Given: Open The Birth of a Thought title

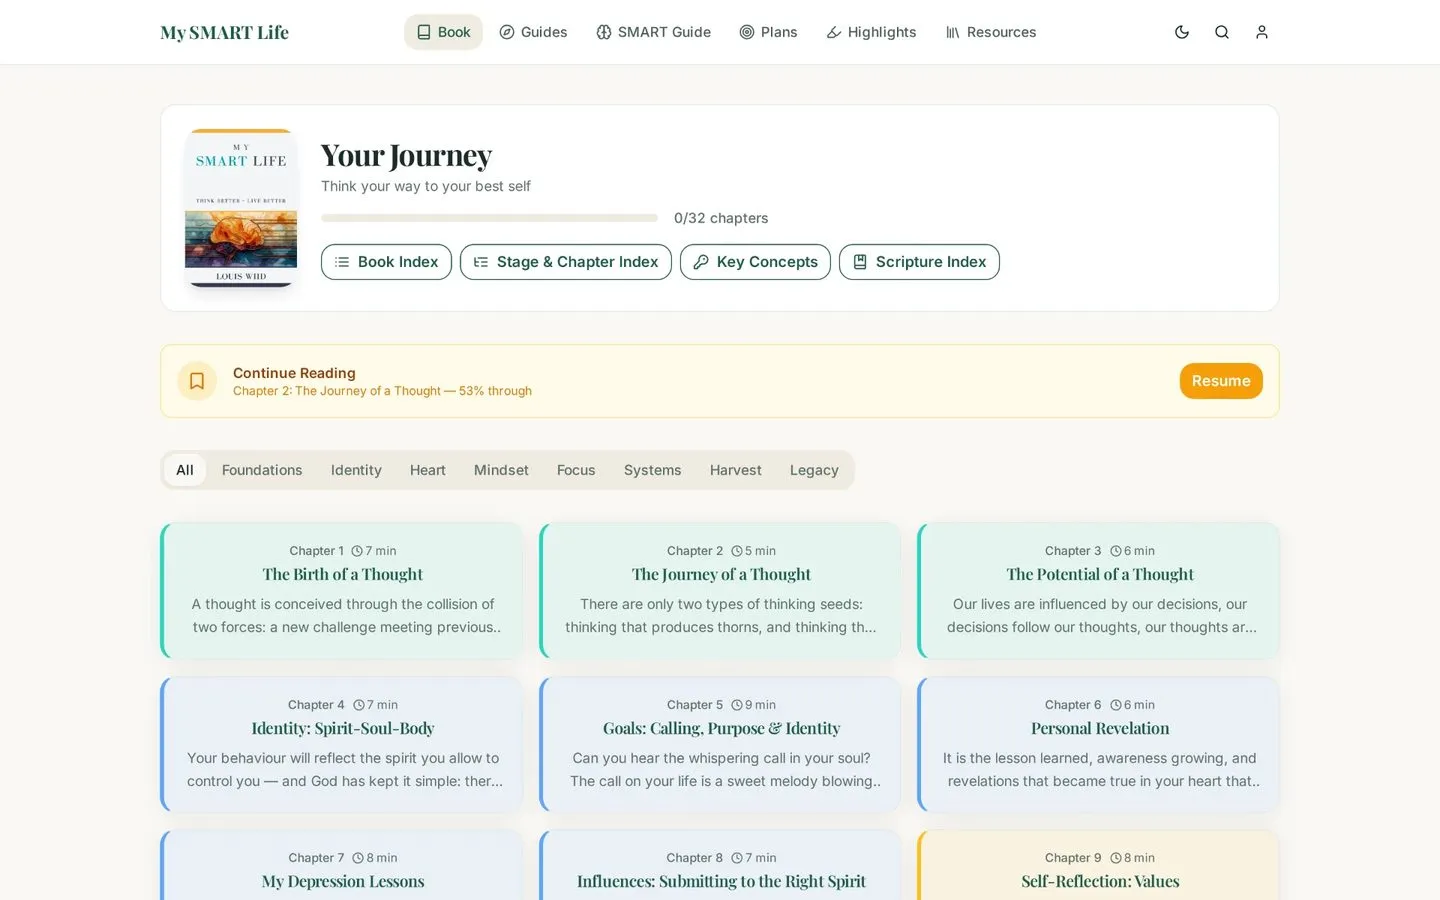Looking at the screenshot, I should click(343, 574).
